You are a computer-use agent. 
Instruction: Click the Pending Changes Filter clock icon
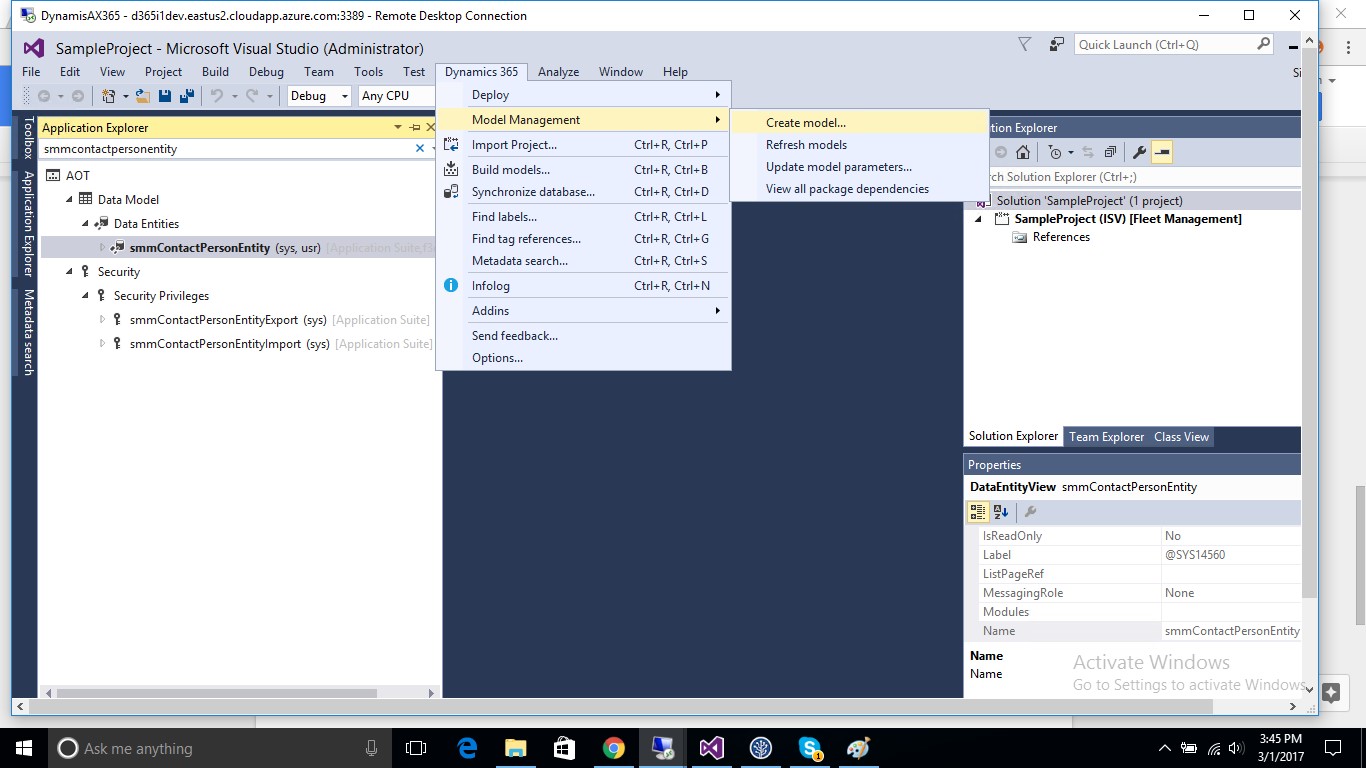pos(1054,152)
